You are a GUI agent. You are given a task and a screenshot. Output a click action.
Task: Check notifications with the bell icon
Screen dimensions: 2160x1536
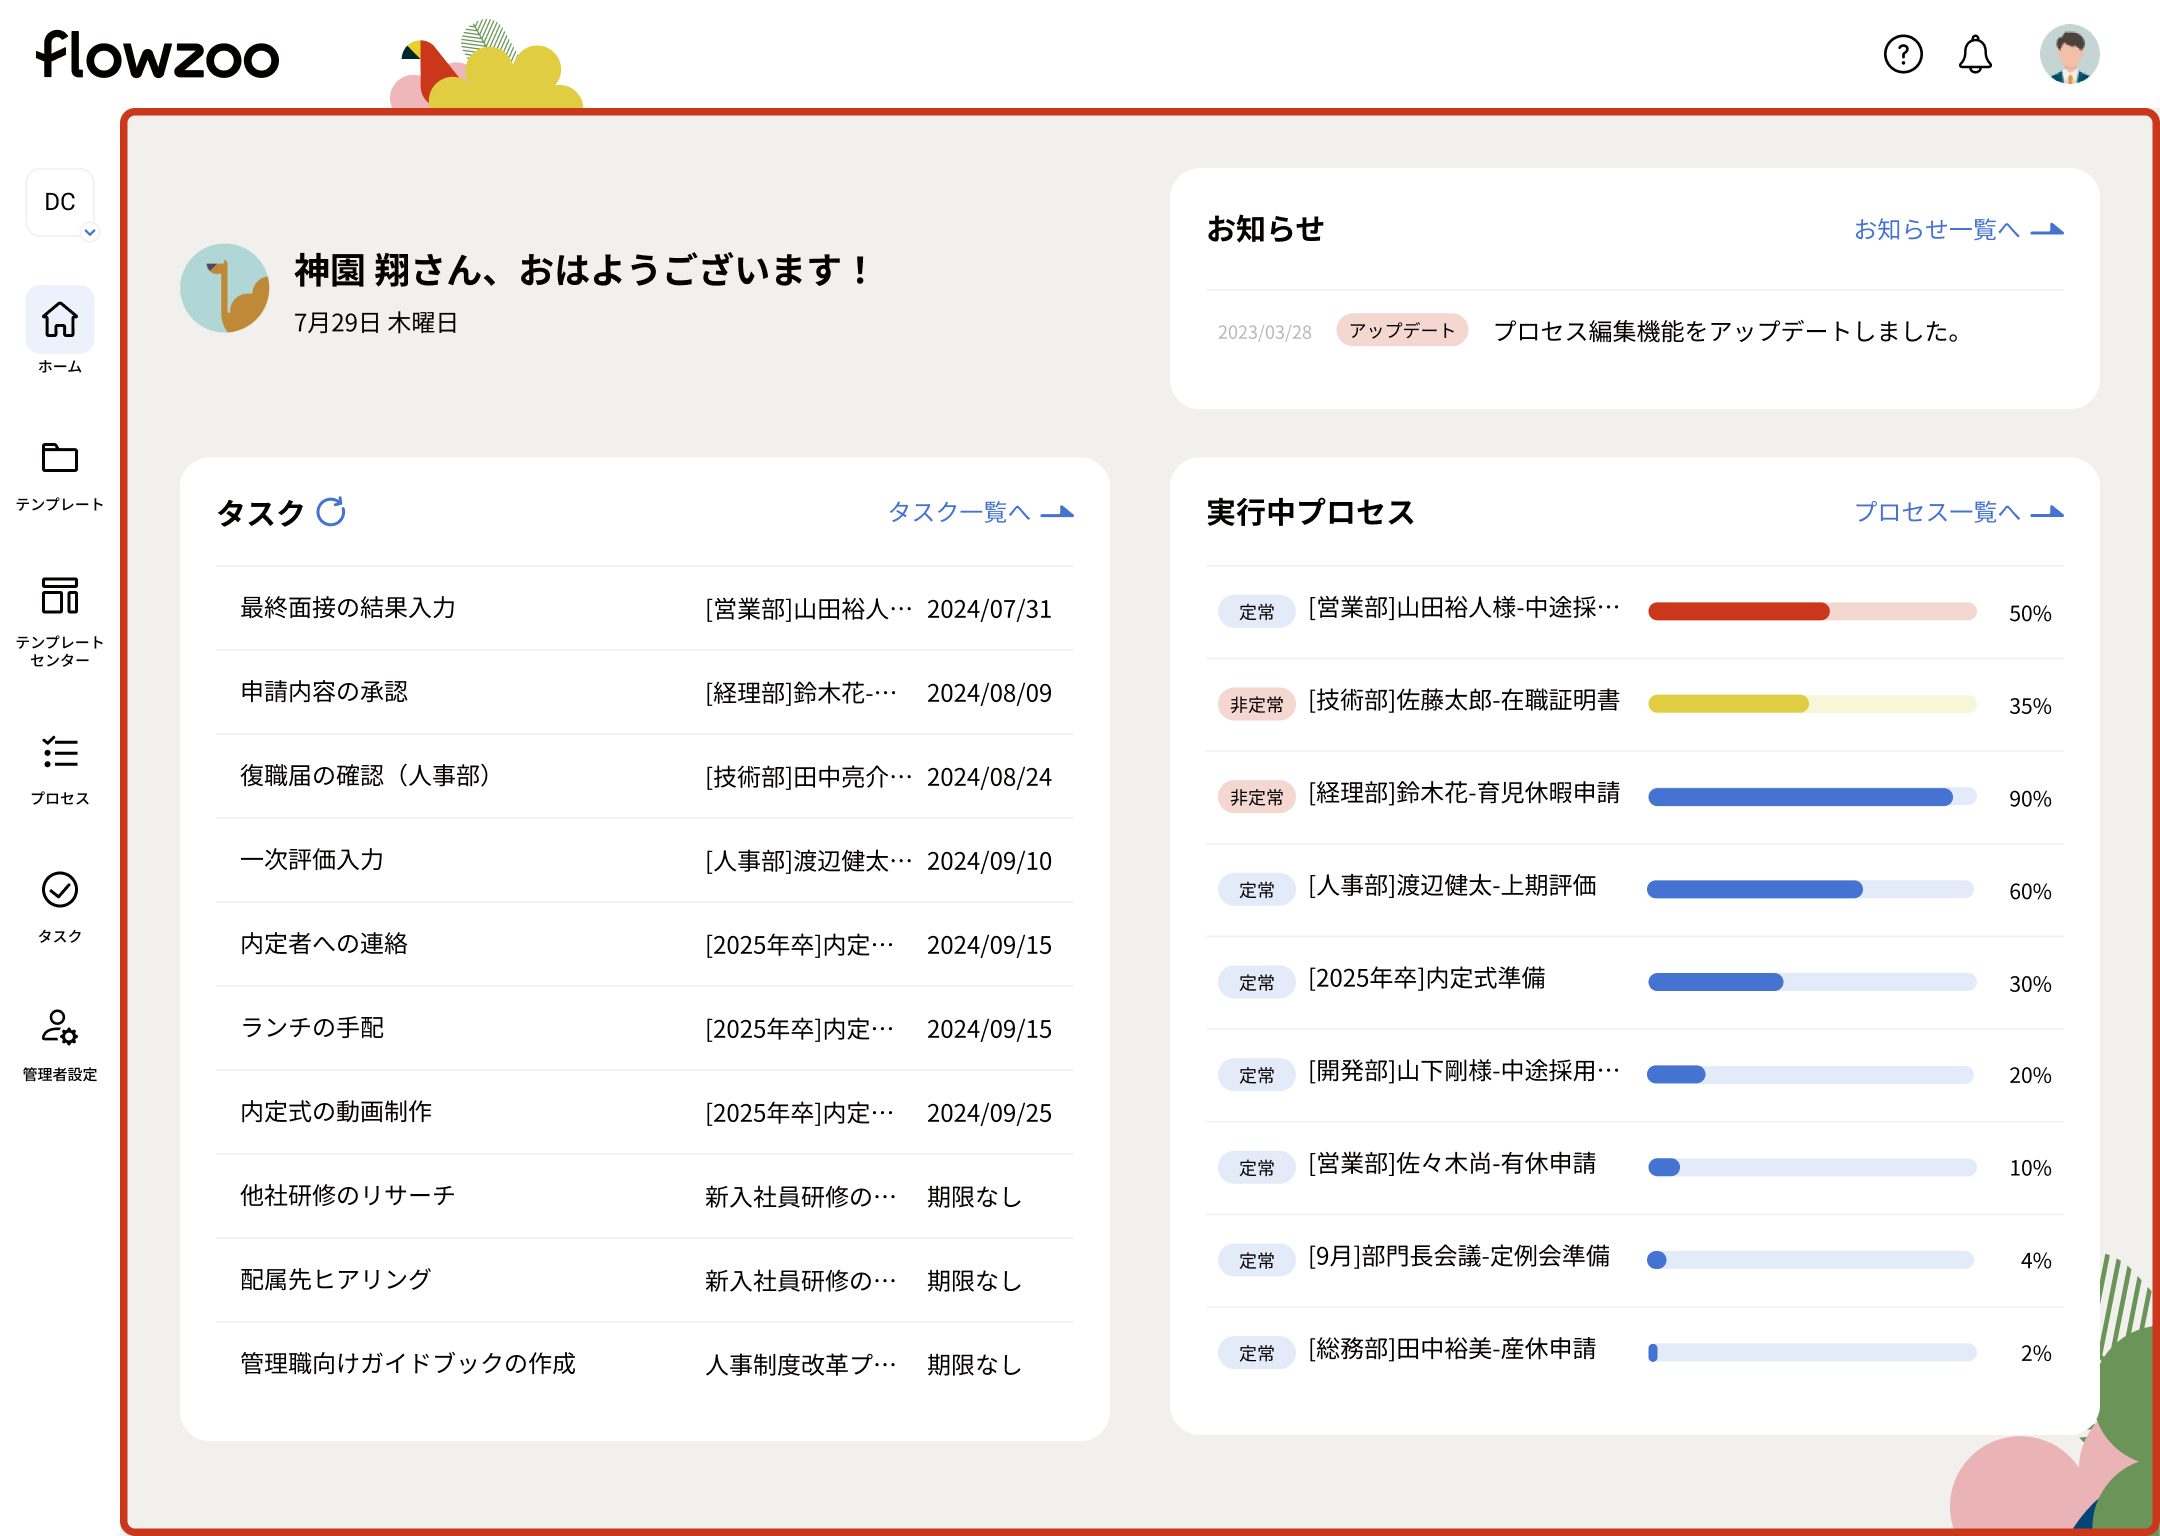tap(1974, 55)
